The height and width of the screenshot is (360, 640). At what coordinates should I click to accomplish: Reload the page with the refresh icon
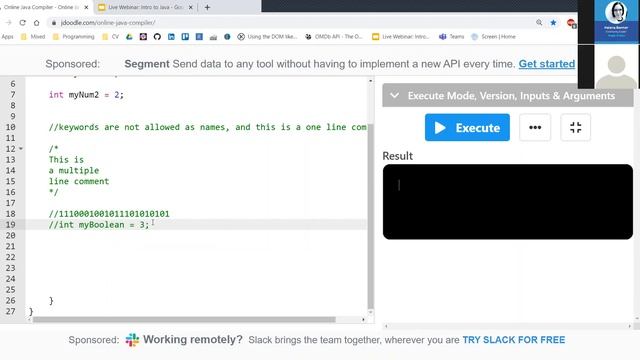pos(22,23)
